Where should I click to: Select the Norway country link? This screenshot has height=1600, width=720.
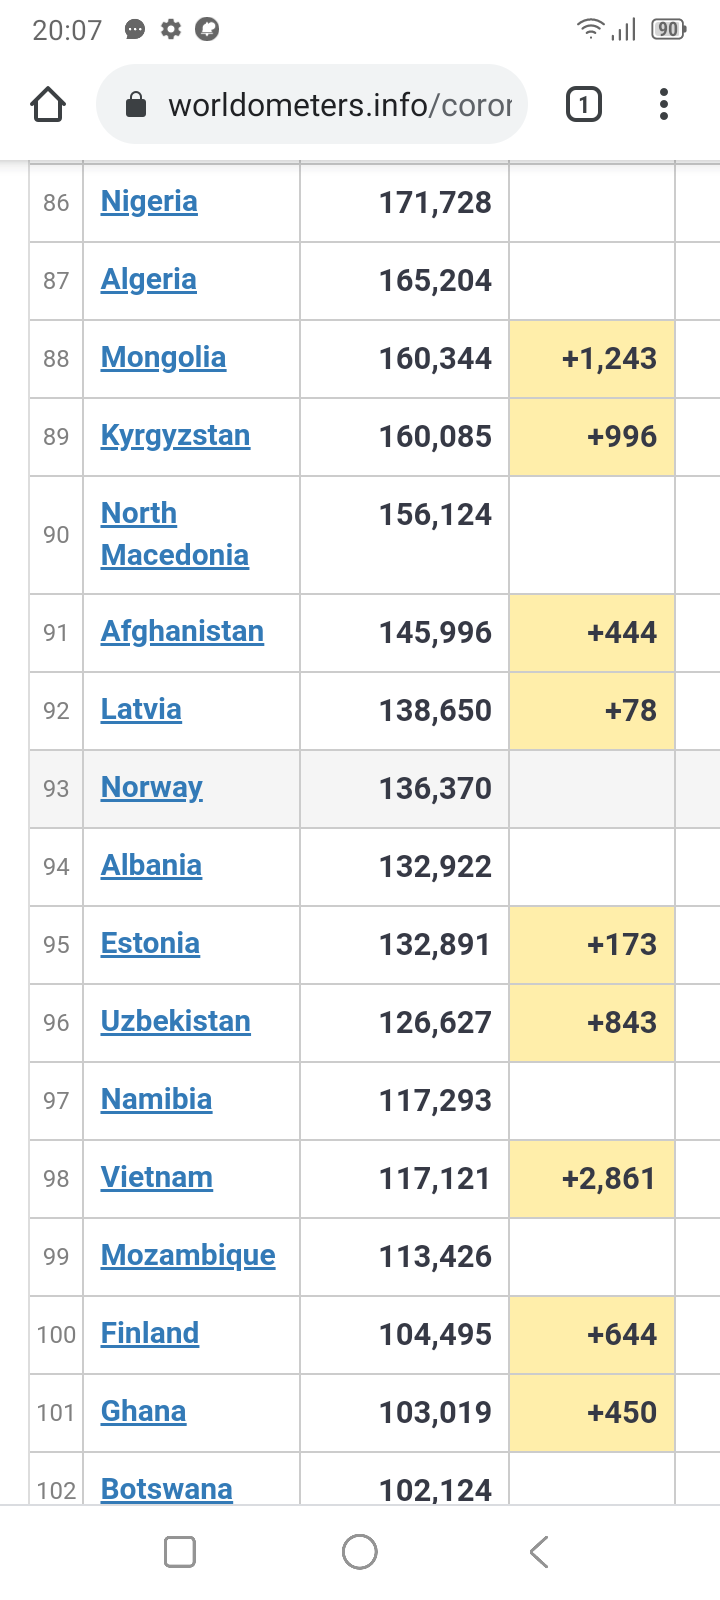click(x=151, y=787)
